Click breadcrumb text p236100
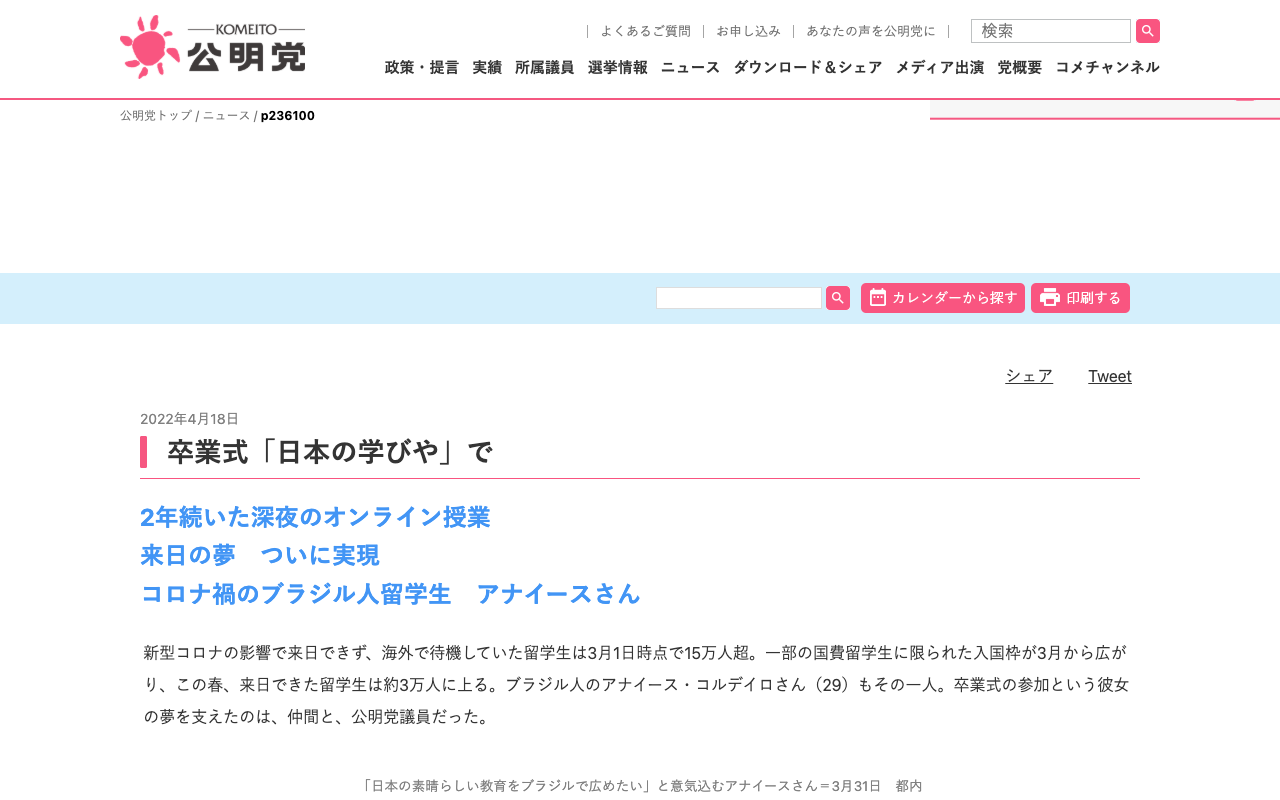Viewport: 1280px width, 800px height. 288,115
